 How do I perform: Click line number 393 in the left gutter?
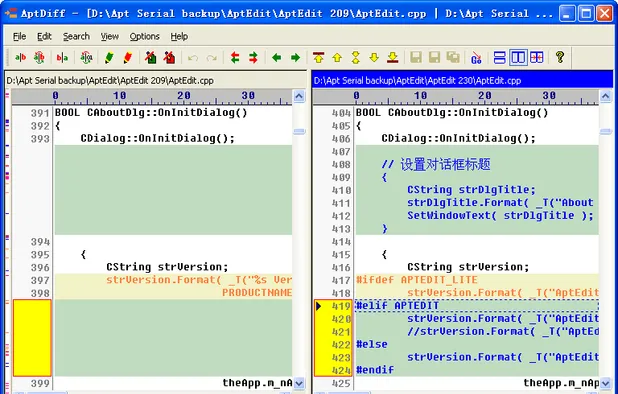tap(40, 139)
